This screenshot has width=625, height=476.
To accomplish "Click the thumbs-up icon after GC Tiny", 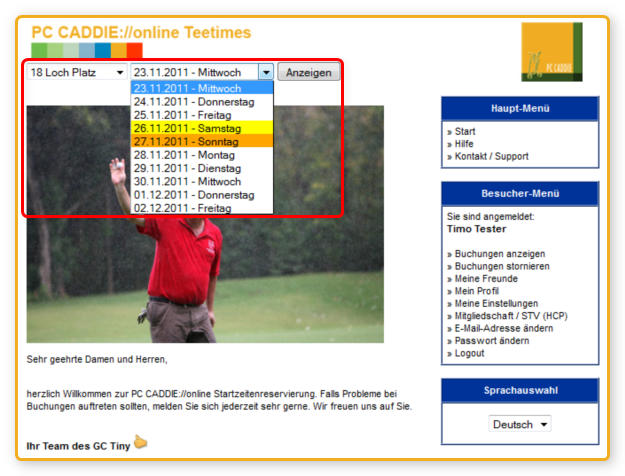I will point(141,441).
